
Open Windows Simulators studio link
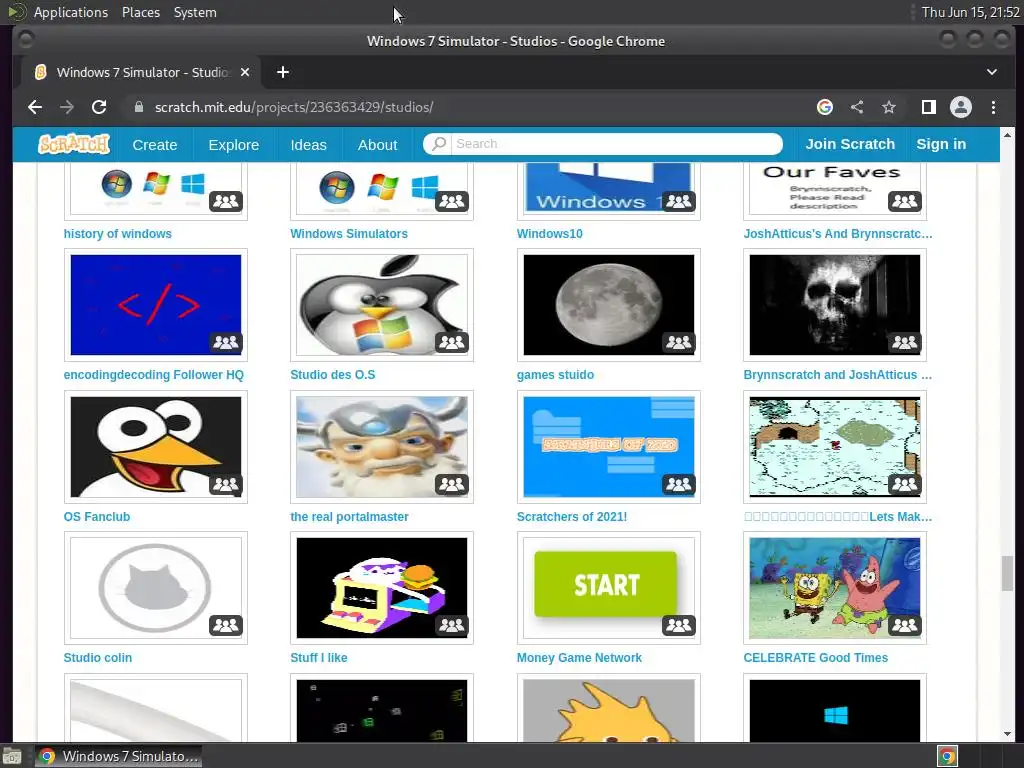click(349, 234)
